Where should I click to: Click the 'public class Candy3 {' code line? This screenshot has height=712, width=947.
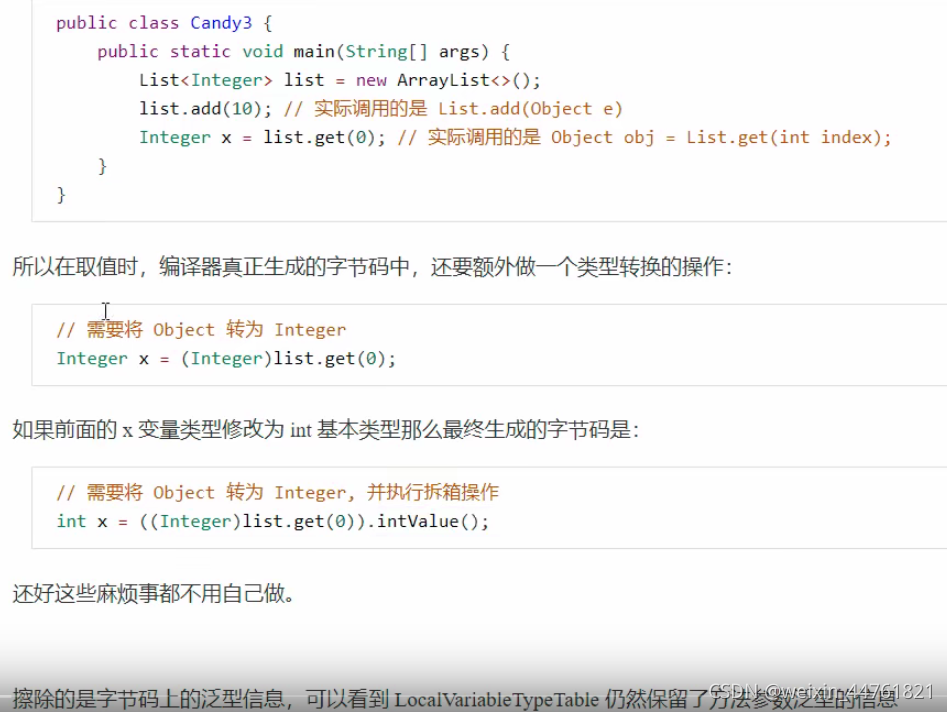(164, 23)
